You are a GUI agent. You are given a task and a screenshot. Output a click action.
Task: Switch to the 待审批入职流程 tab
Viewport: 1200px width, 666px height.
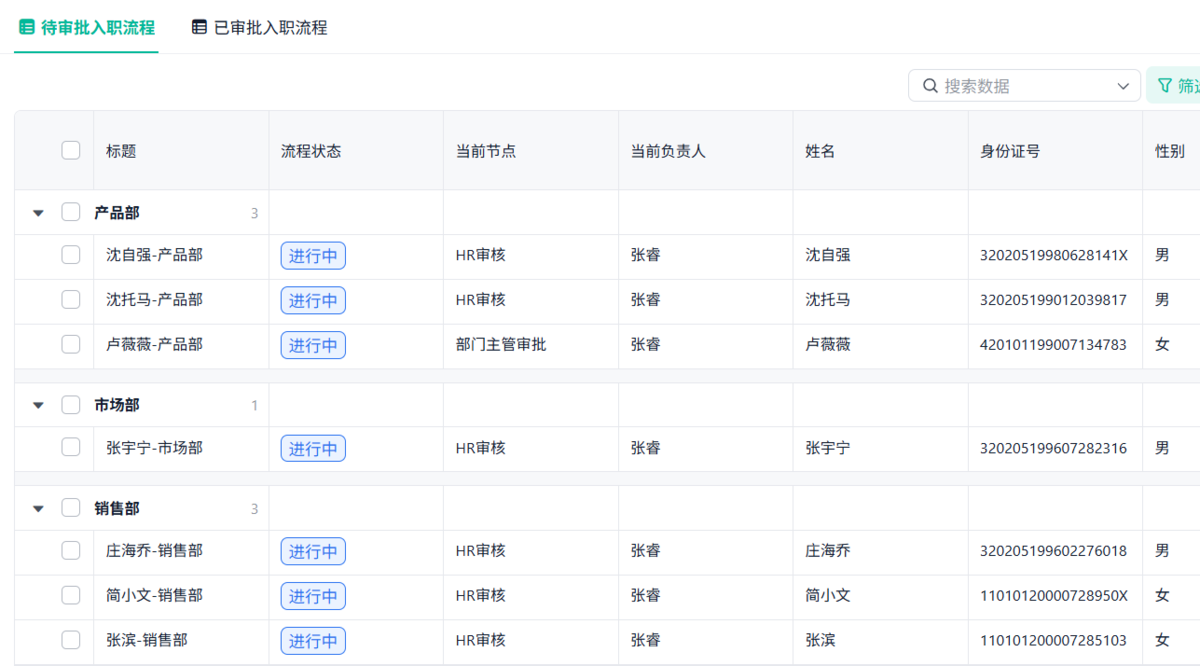85,28
